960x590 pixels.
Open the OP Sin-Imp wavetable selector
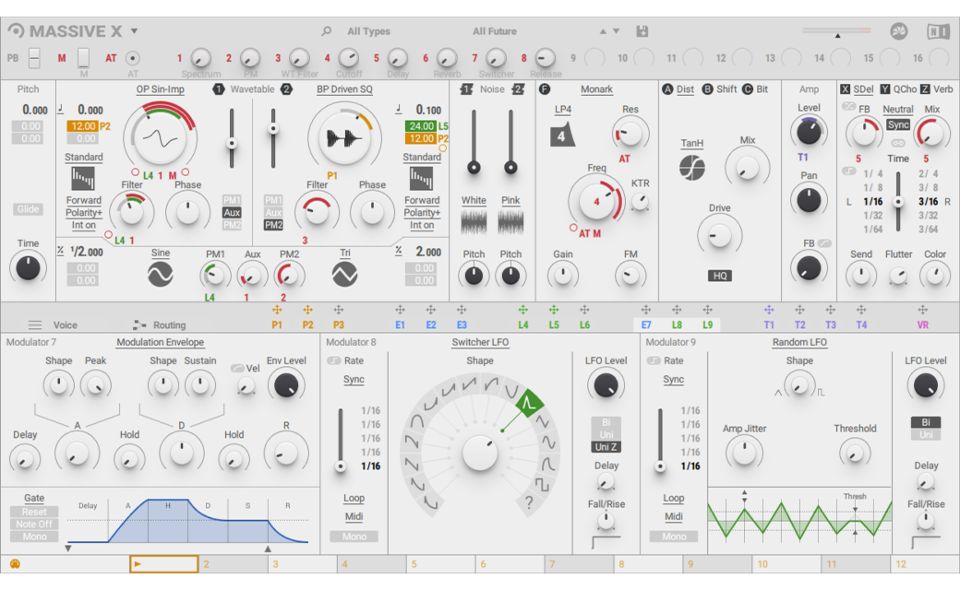(160, 89)
